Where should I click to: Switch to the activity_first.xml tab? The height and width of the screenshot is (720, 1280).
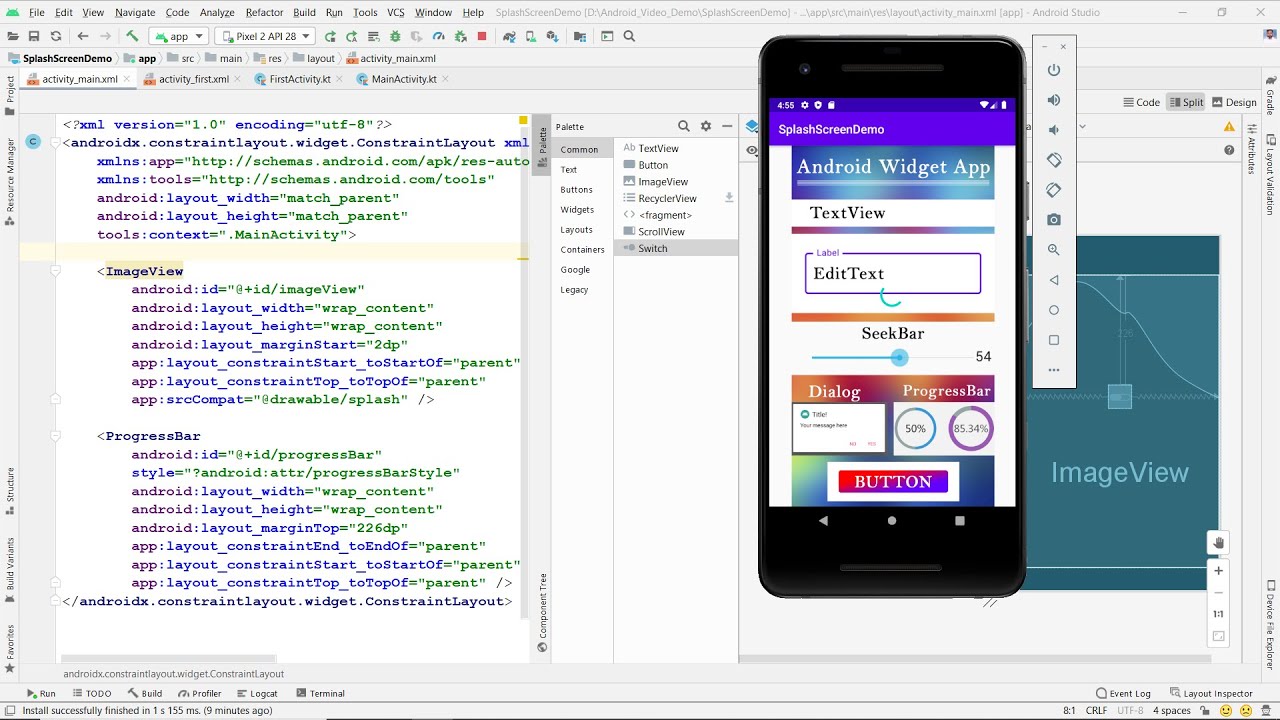pos(193,79)
